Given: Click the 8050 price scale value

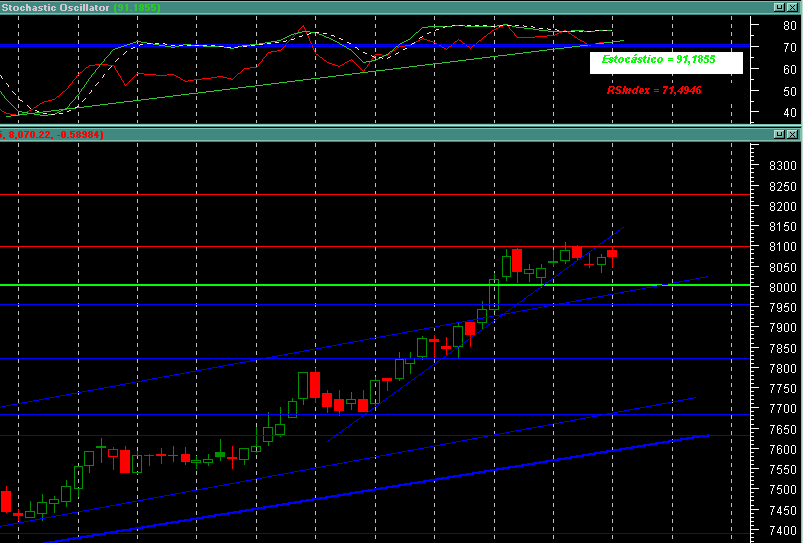Looking at the screenshot, I should coord(783,267).
